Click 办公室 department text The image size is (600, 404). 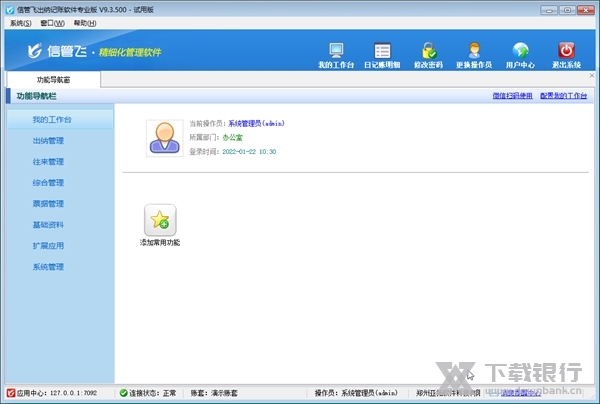(233, 137)
